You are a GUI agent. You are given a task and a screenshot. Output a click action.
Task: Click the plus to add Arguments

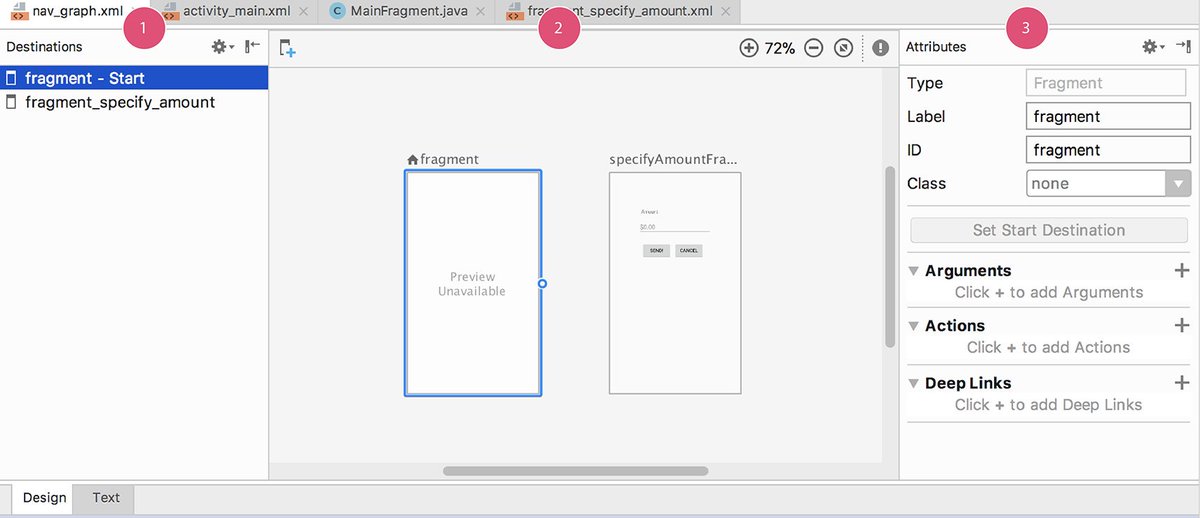(1182, 271)
